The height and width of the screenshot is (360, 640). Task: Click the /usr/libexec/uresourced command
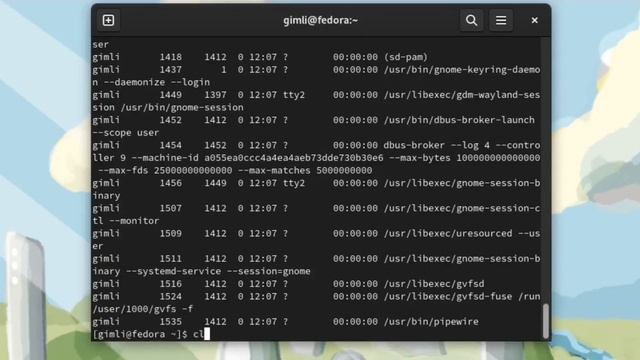[x=448, y=234]
